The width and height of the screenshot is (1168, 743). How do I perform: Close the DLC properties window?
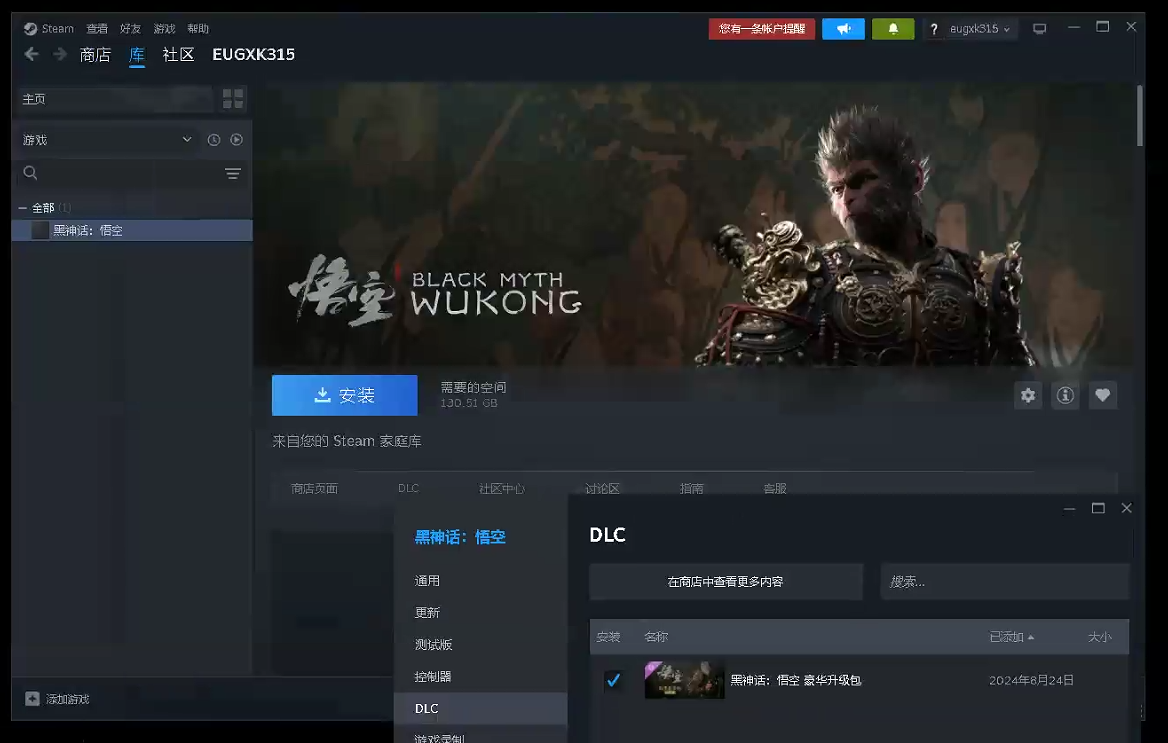tap(1126, 508)
